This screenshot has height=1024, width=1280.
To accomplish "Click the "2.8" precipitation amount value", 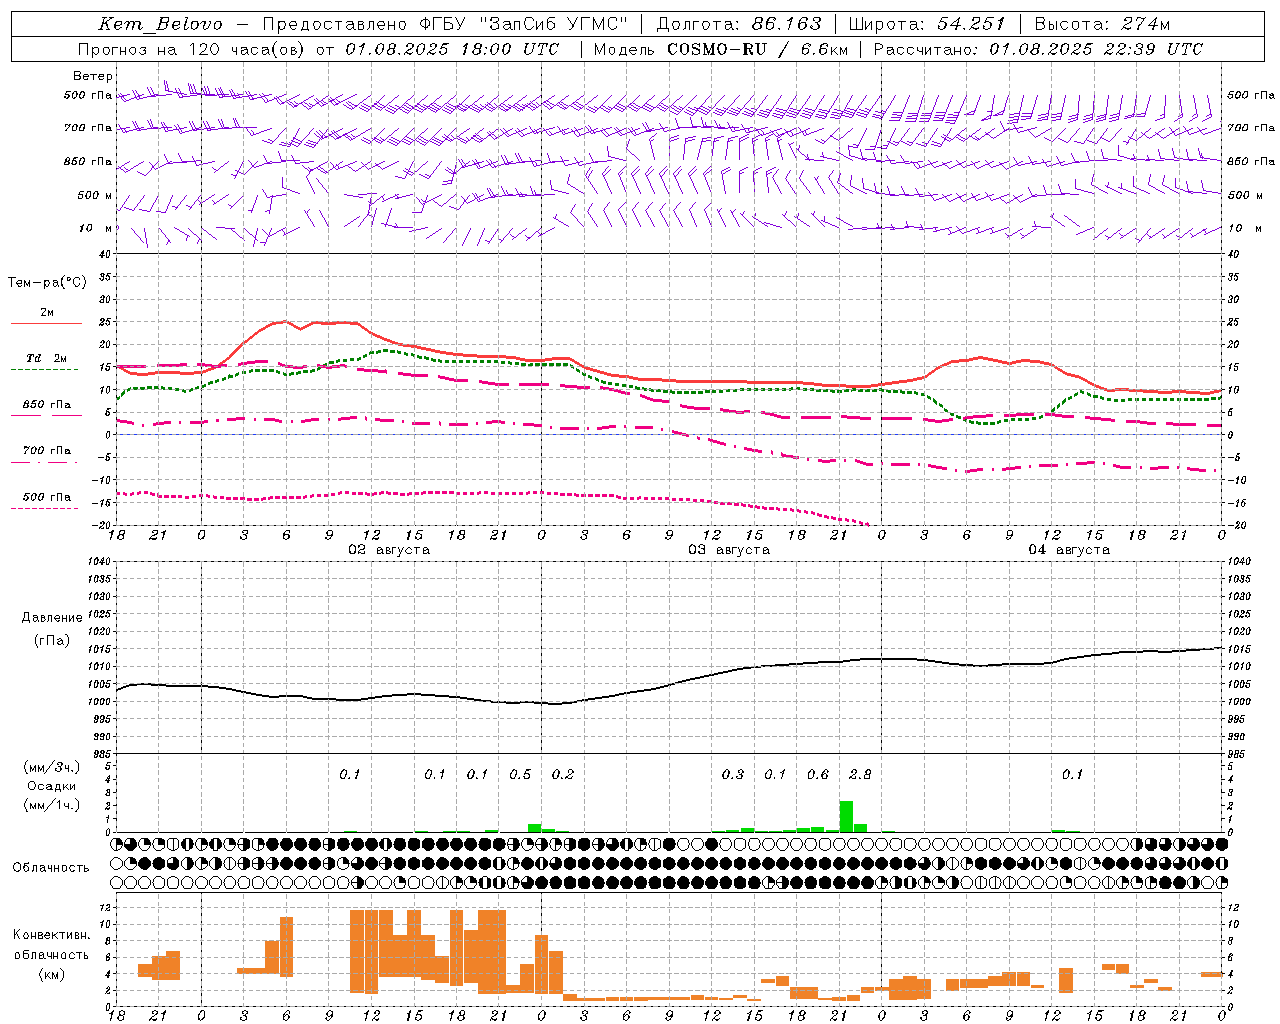I will click(x=860, y=774).
